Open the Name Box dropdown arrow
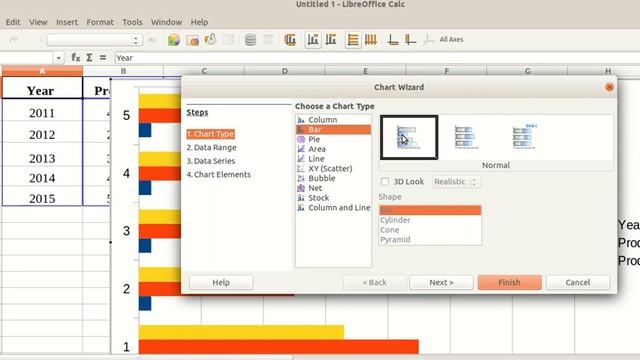640x360 pixels. 59,58
